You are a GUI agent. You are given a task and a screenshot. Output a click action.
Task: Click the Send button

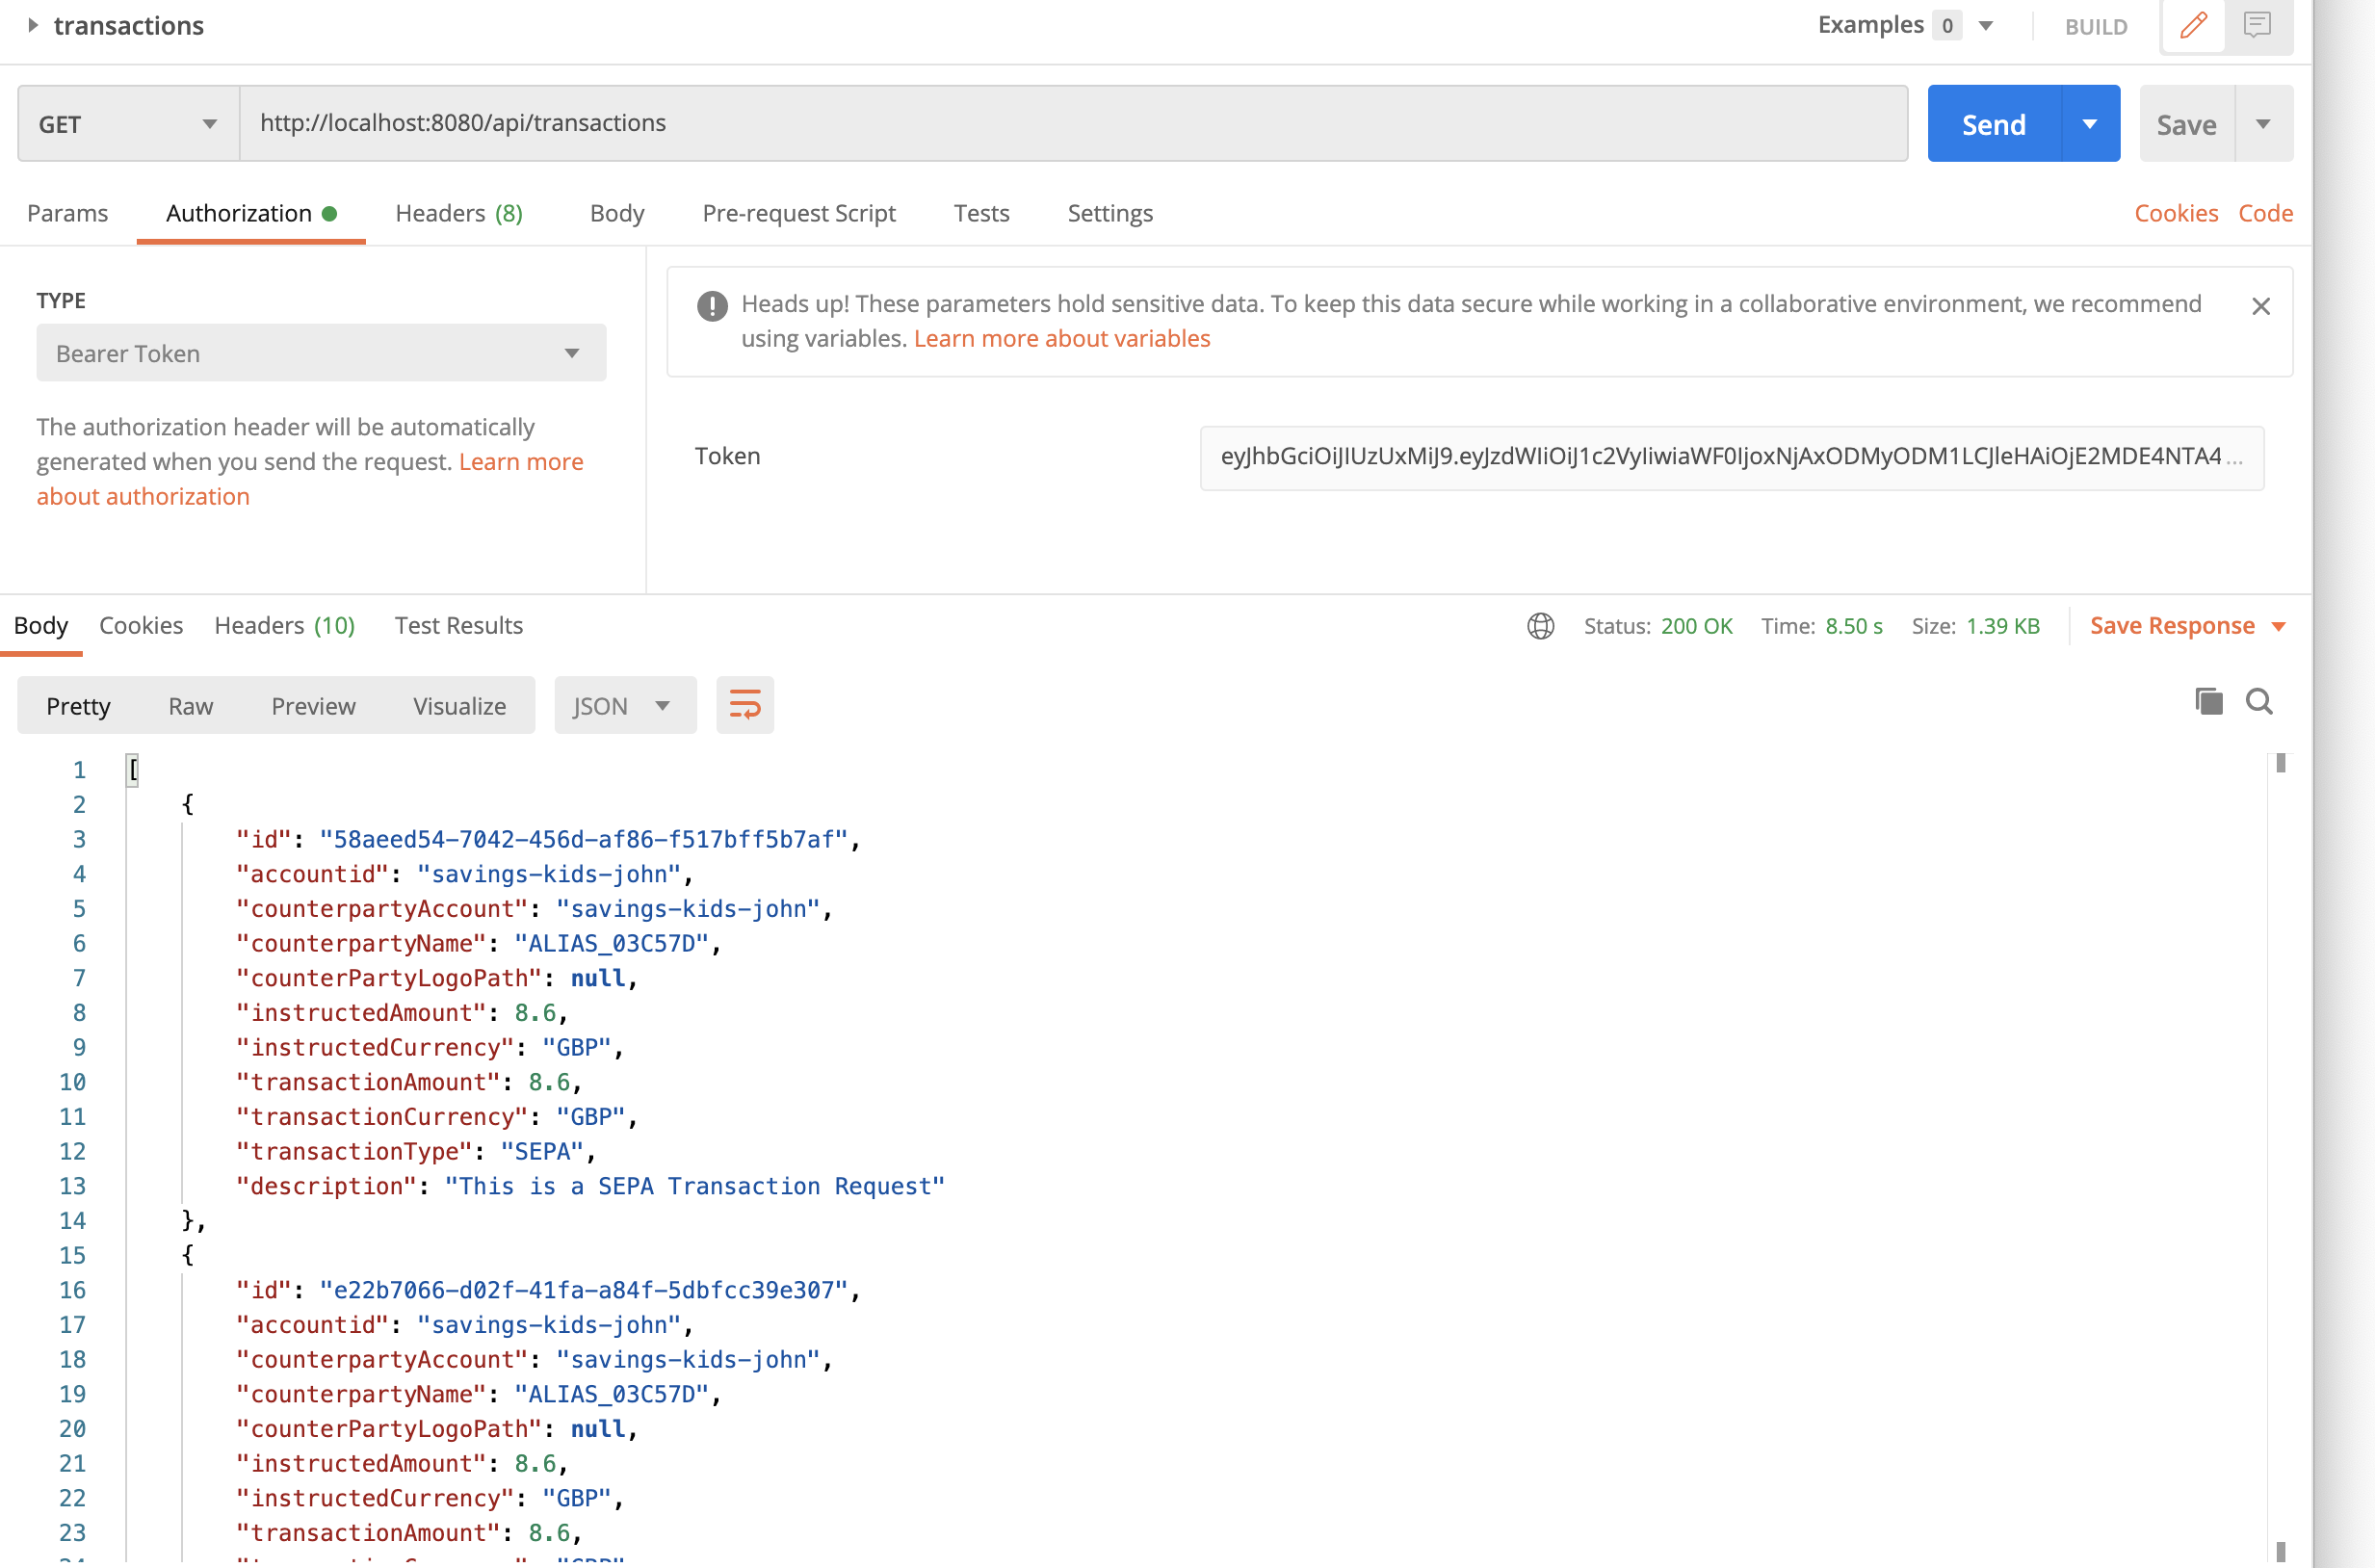[1992, 123]
